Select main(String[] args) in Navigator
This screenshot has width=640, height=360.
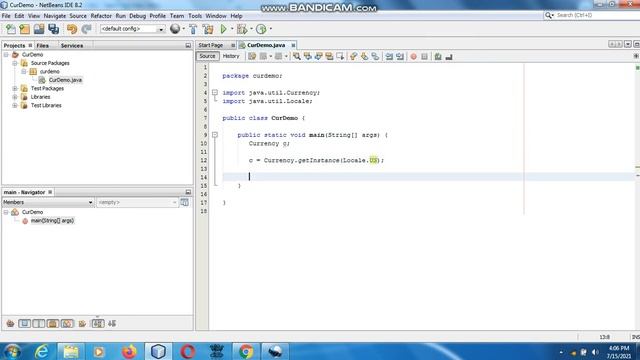[x=52, y=221]
